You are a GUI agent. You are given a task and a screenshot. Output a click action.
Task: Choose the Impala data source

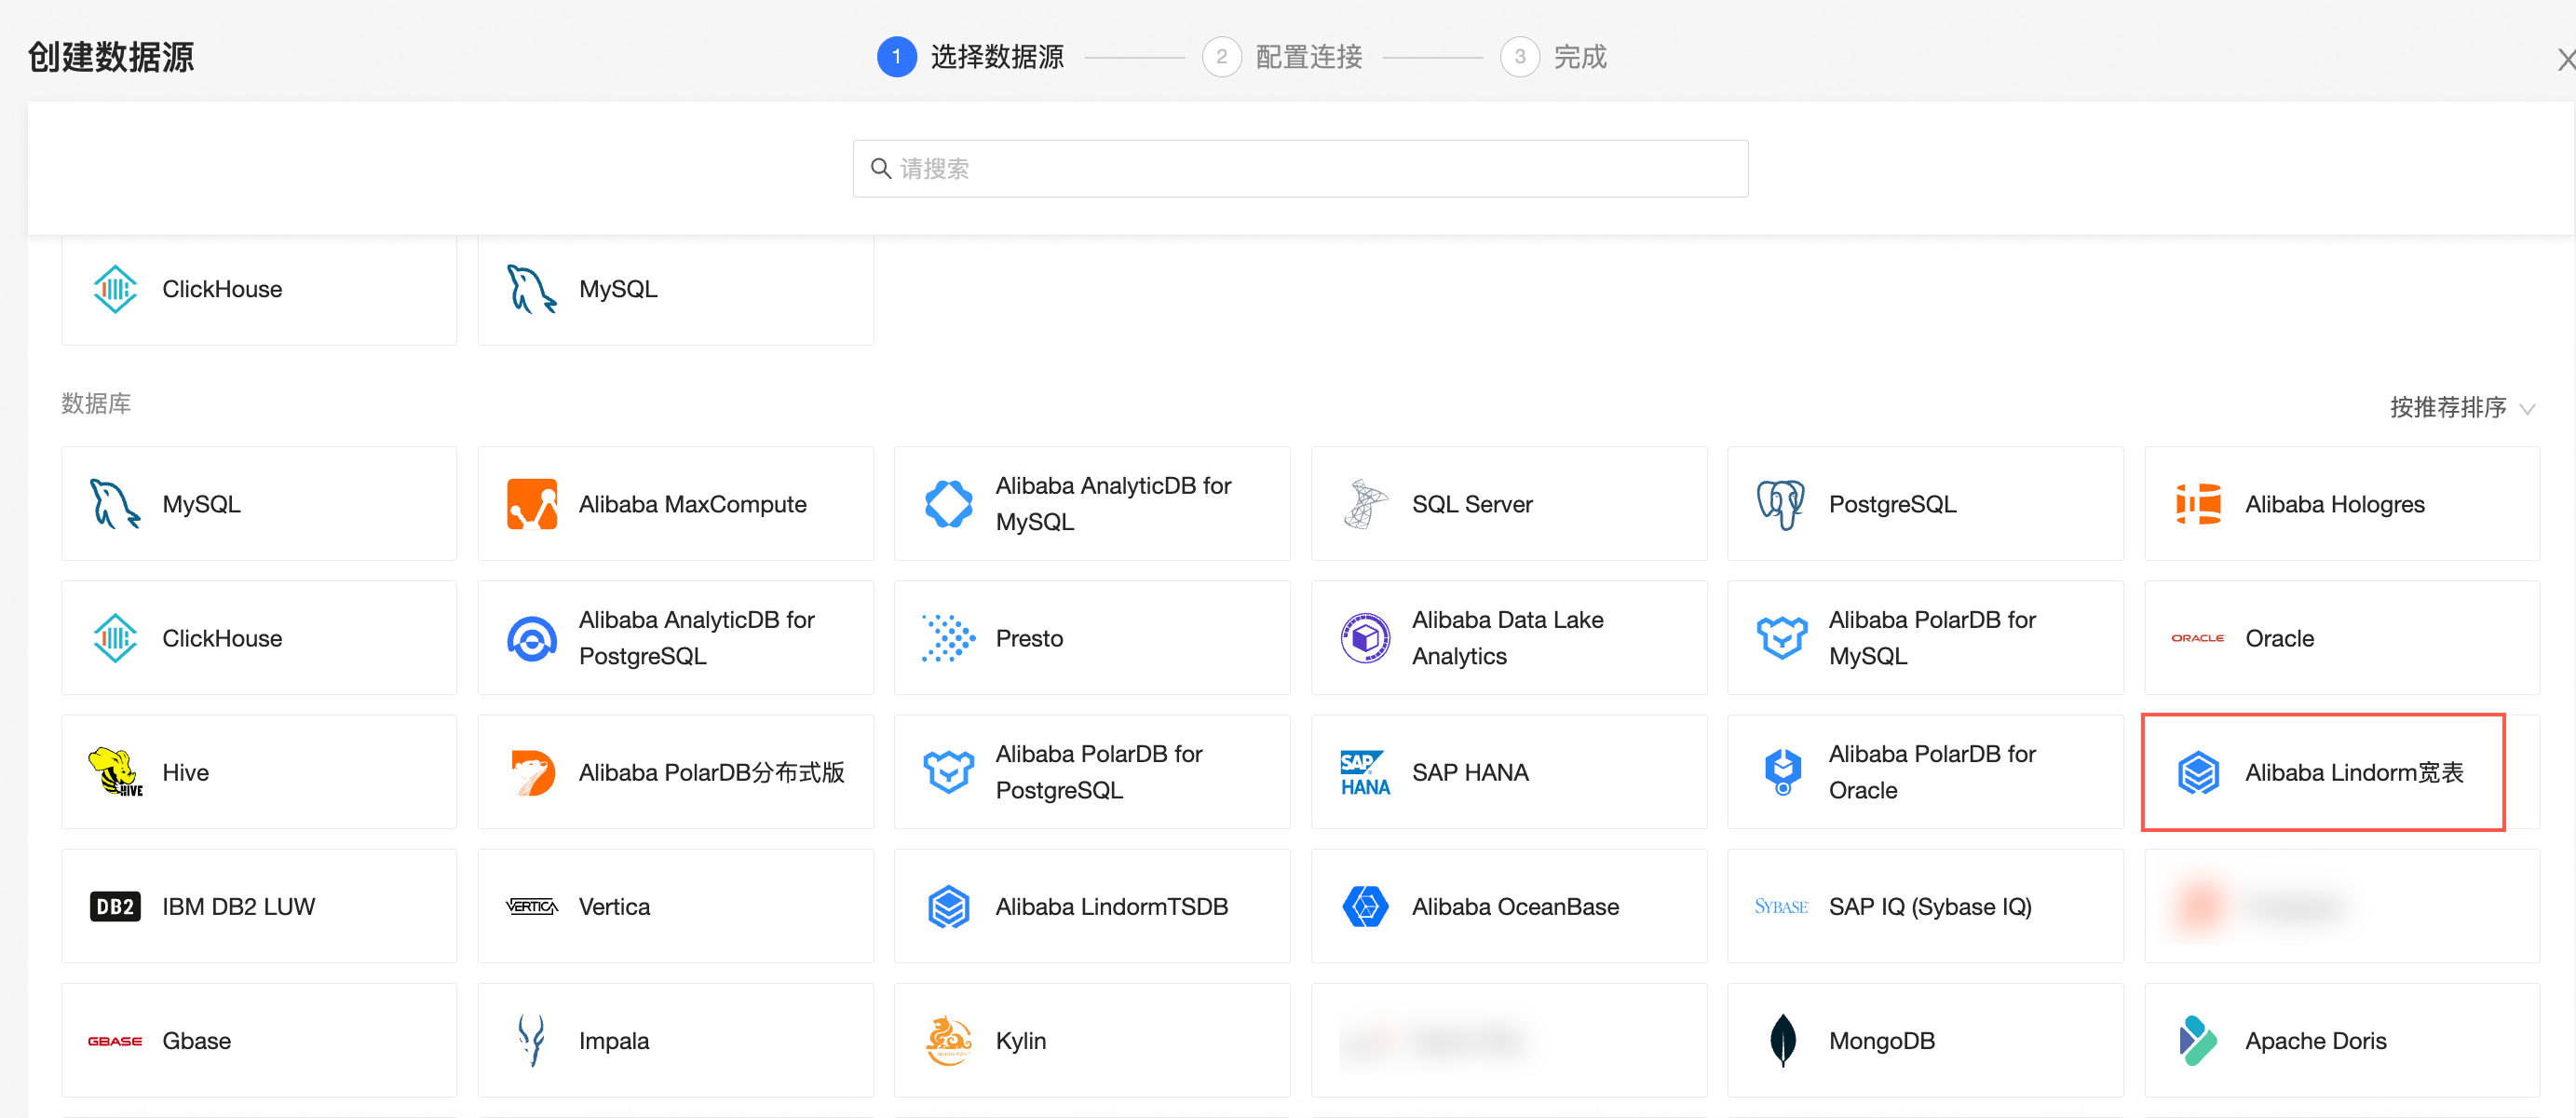pos(675,1040)
